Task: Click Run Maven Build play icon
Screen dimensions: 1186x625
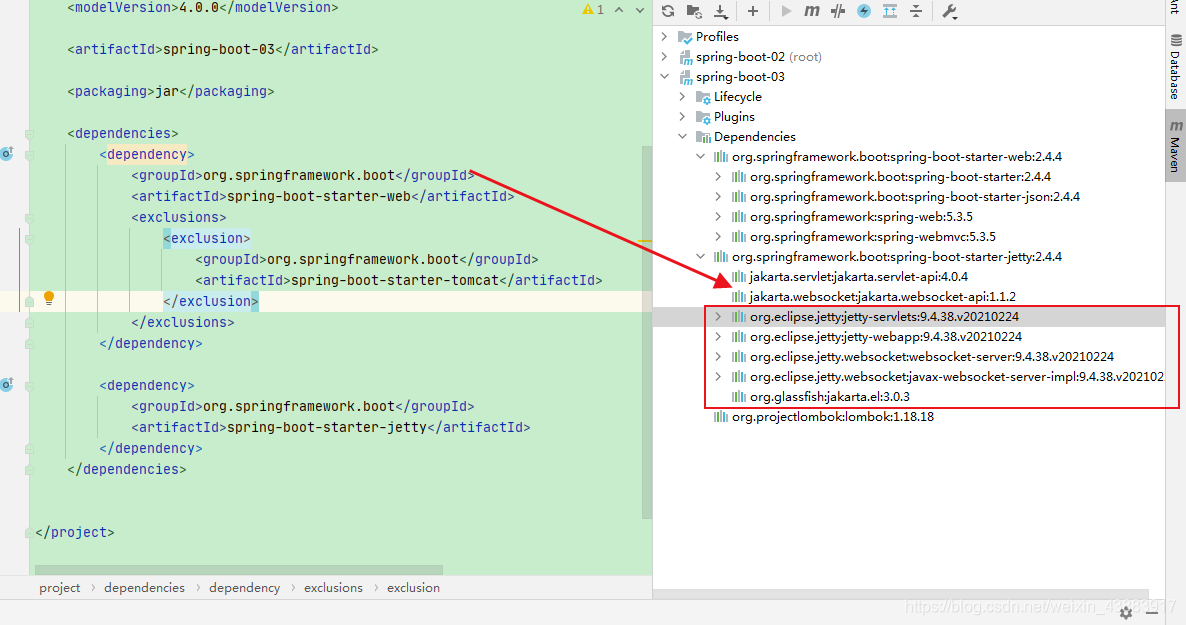Action: tap(786, 11)
